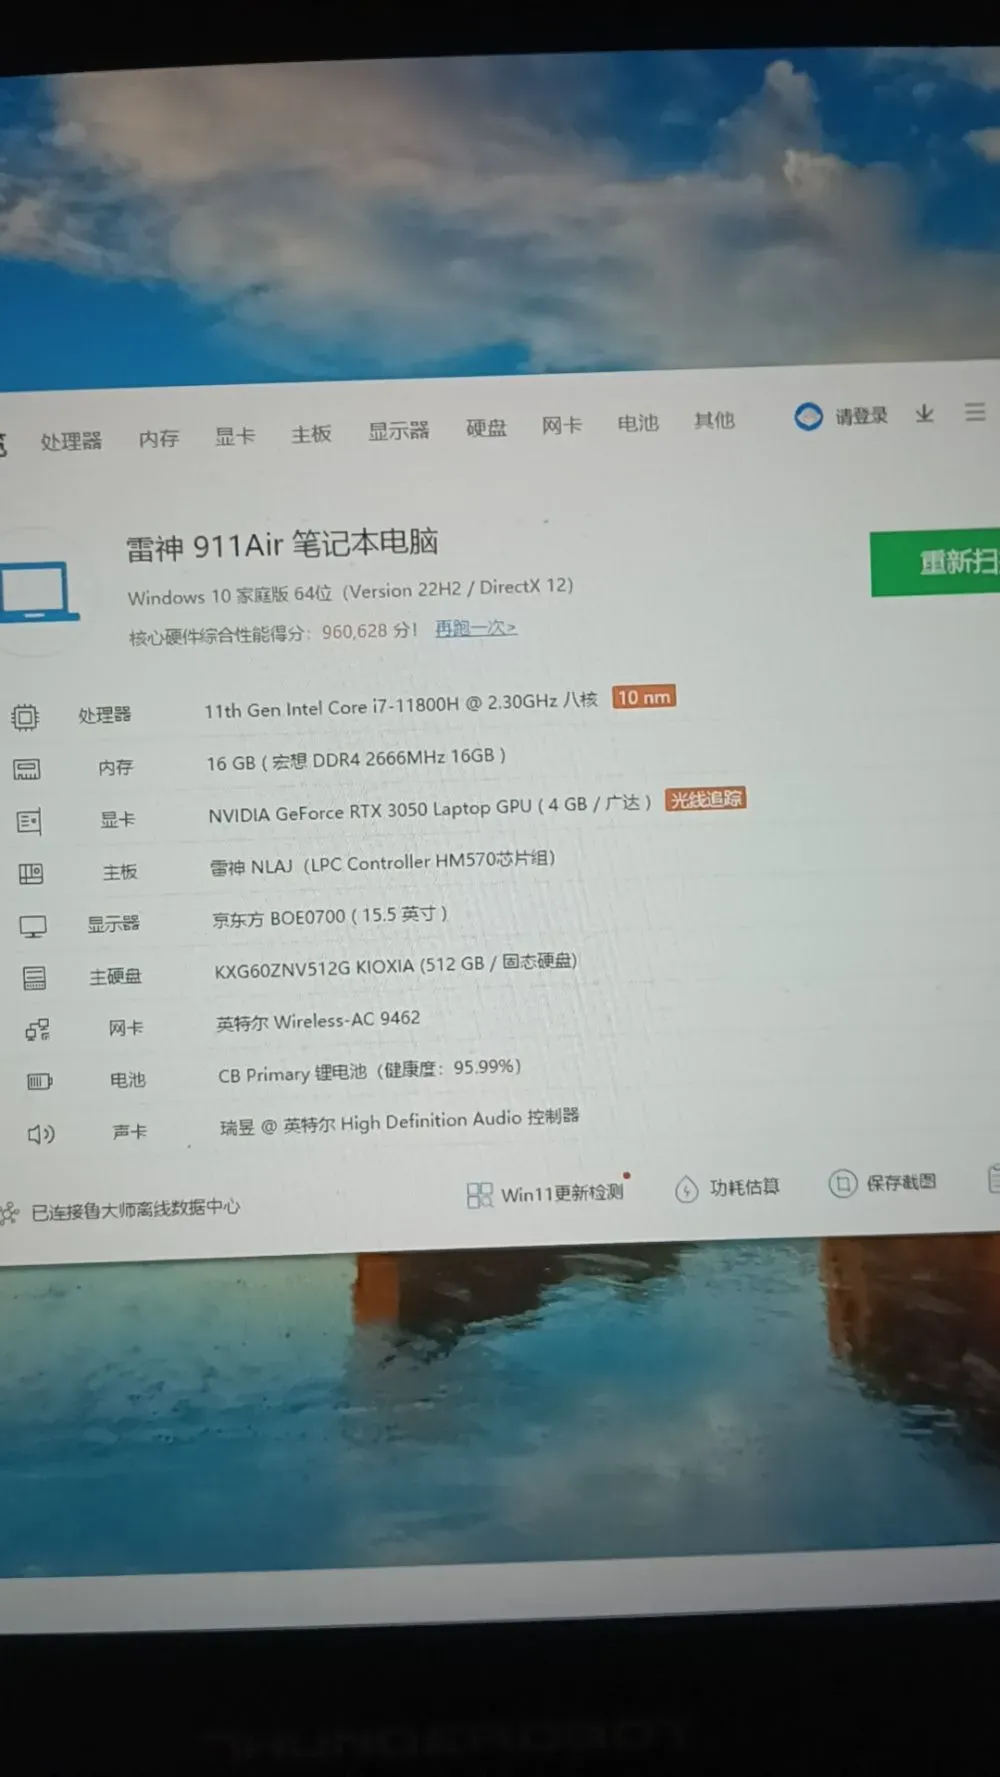Click the green 重新扫描 rescan button
1000x1777 pixels.
click(935, 563)
